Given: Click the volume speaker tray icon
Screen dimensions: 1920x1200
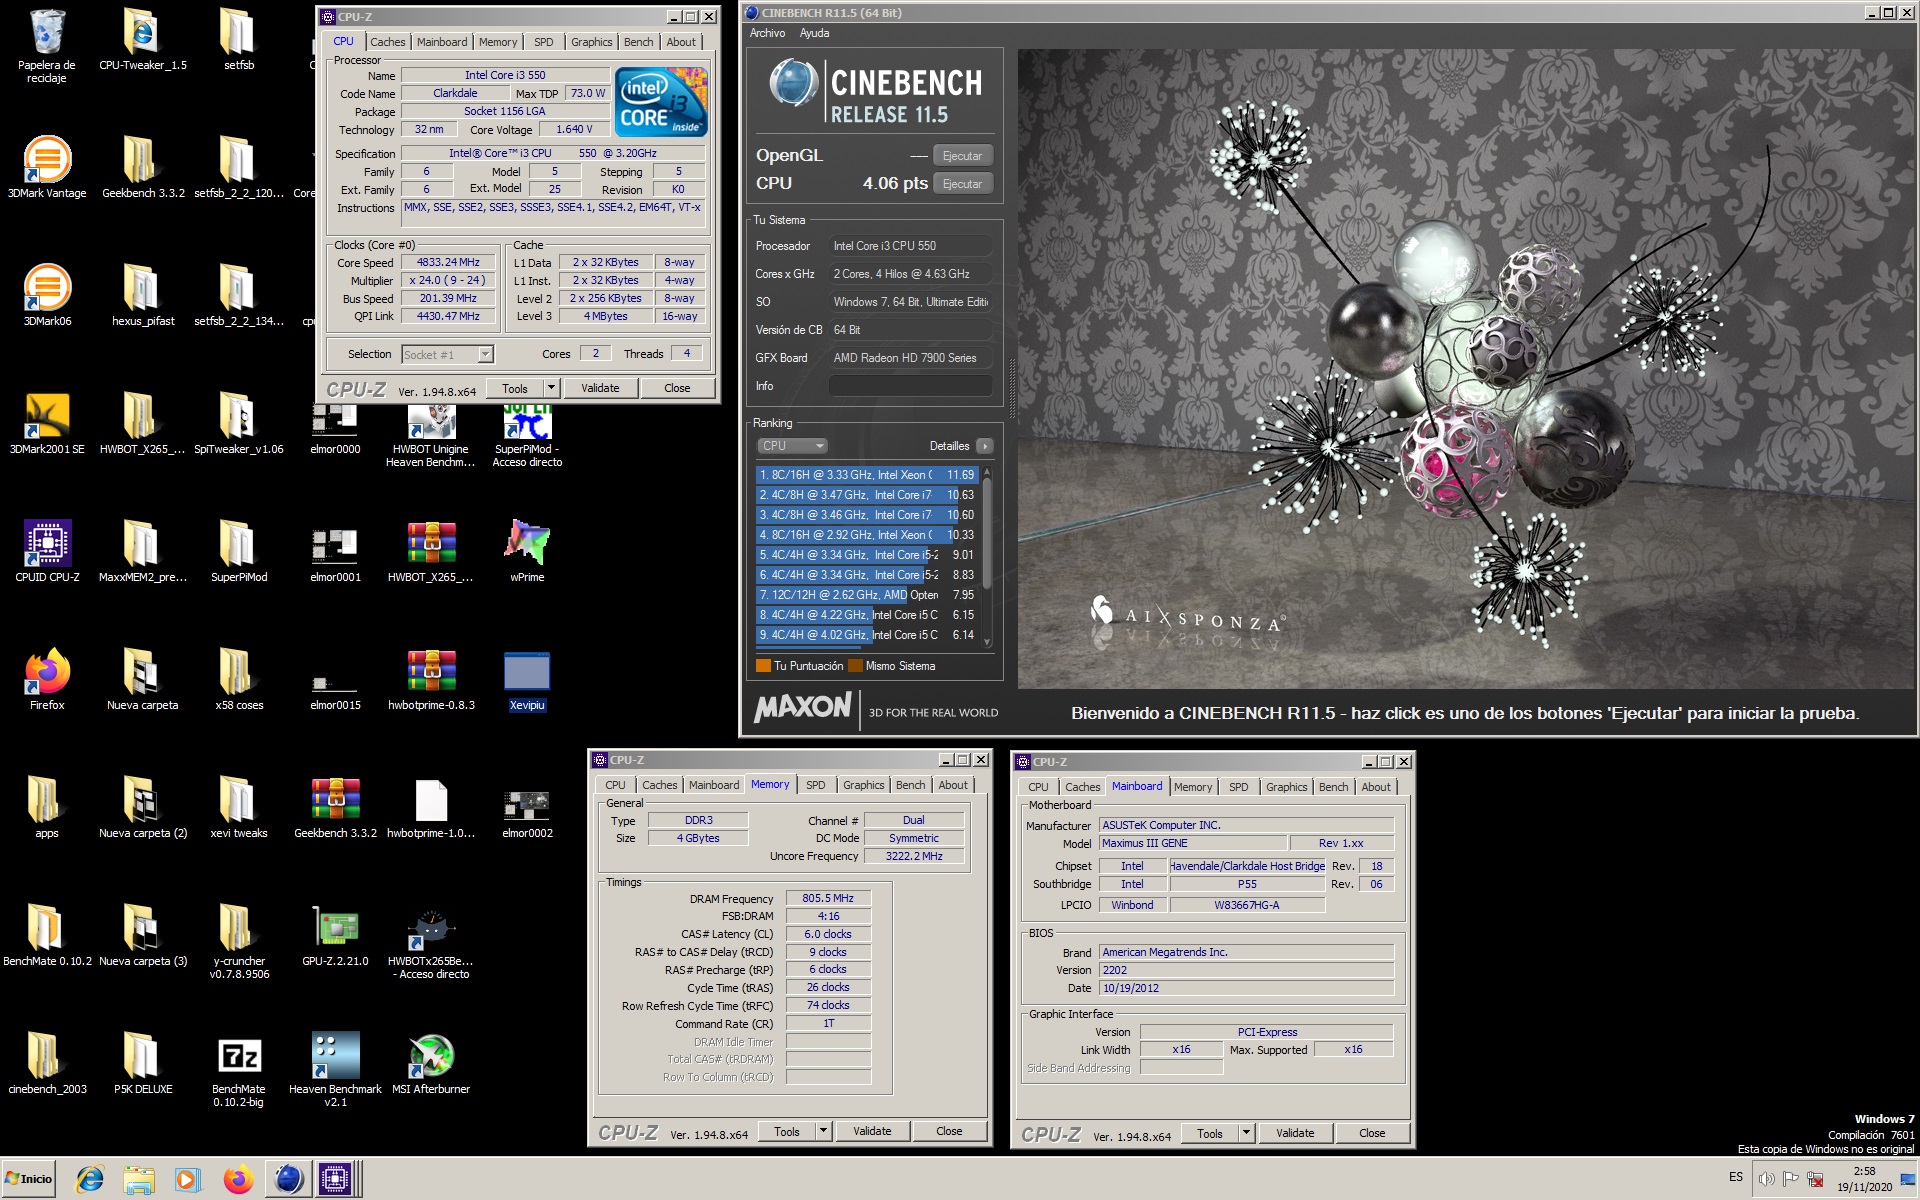Looking at the screenshot, I should pyautogui.click(x=1766, y=1179).
